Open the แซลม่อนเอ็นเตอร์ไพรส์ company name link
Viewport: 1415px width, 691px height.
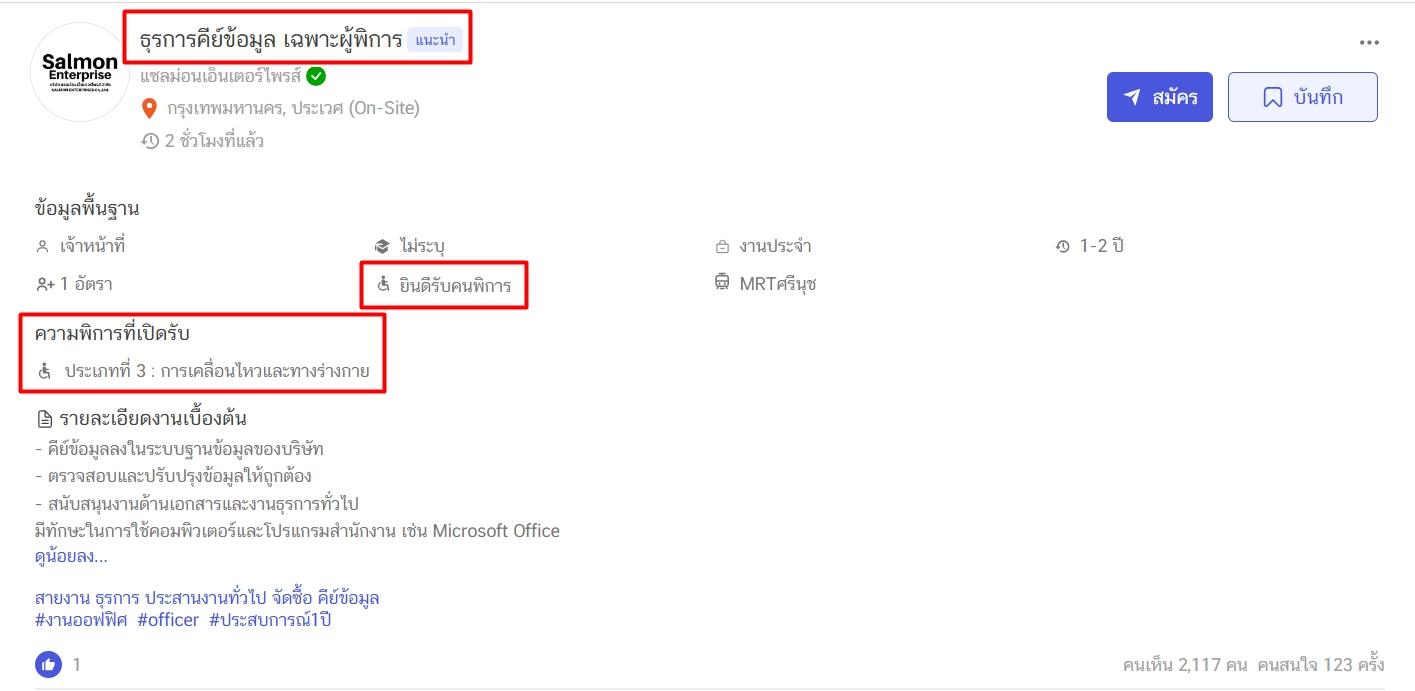220,76
